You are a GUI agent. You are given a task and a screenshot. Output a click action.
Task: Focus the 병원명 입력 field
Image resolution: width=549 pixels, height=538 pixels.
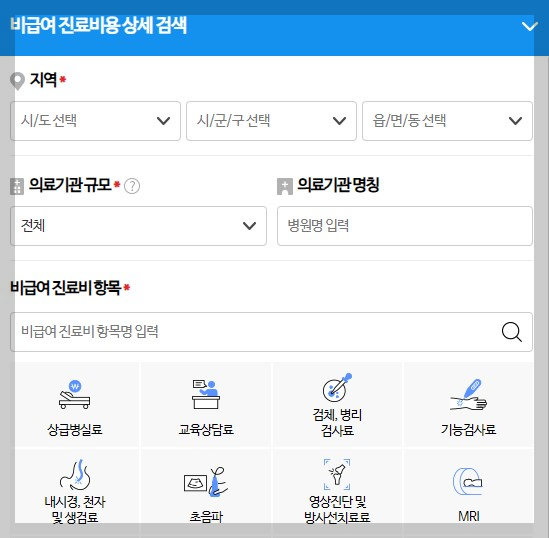[405, 226]
